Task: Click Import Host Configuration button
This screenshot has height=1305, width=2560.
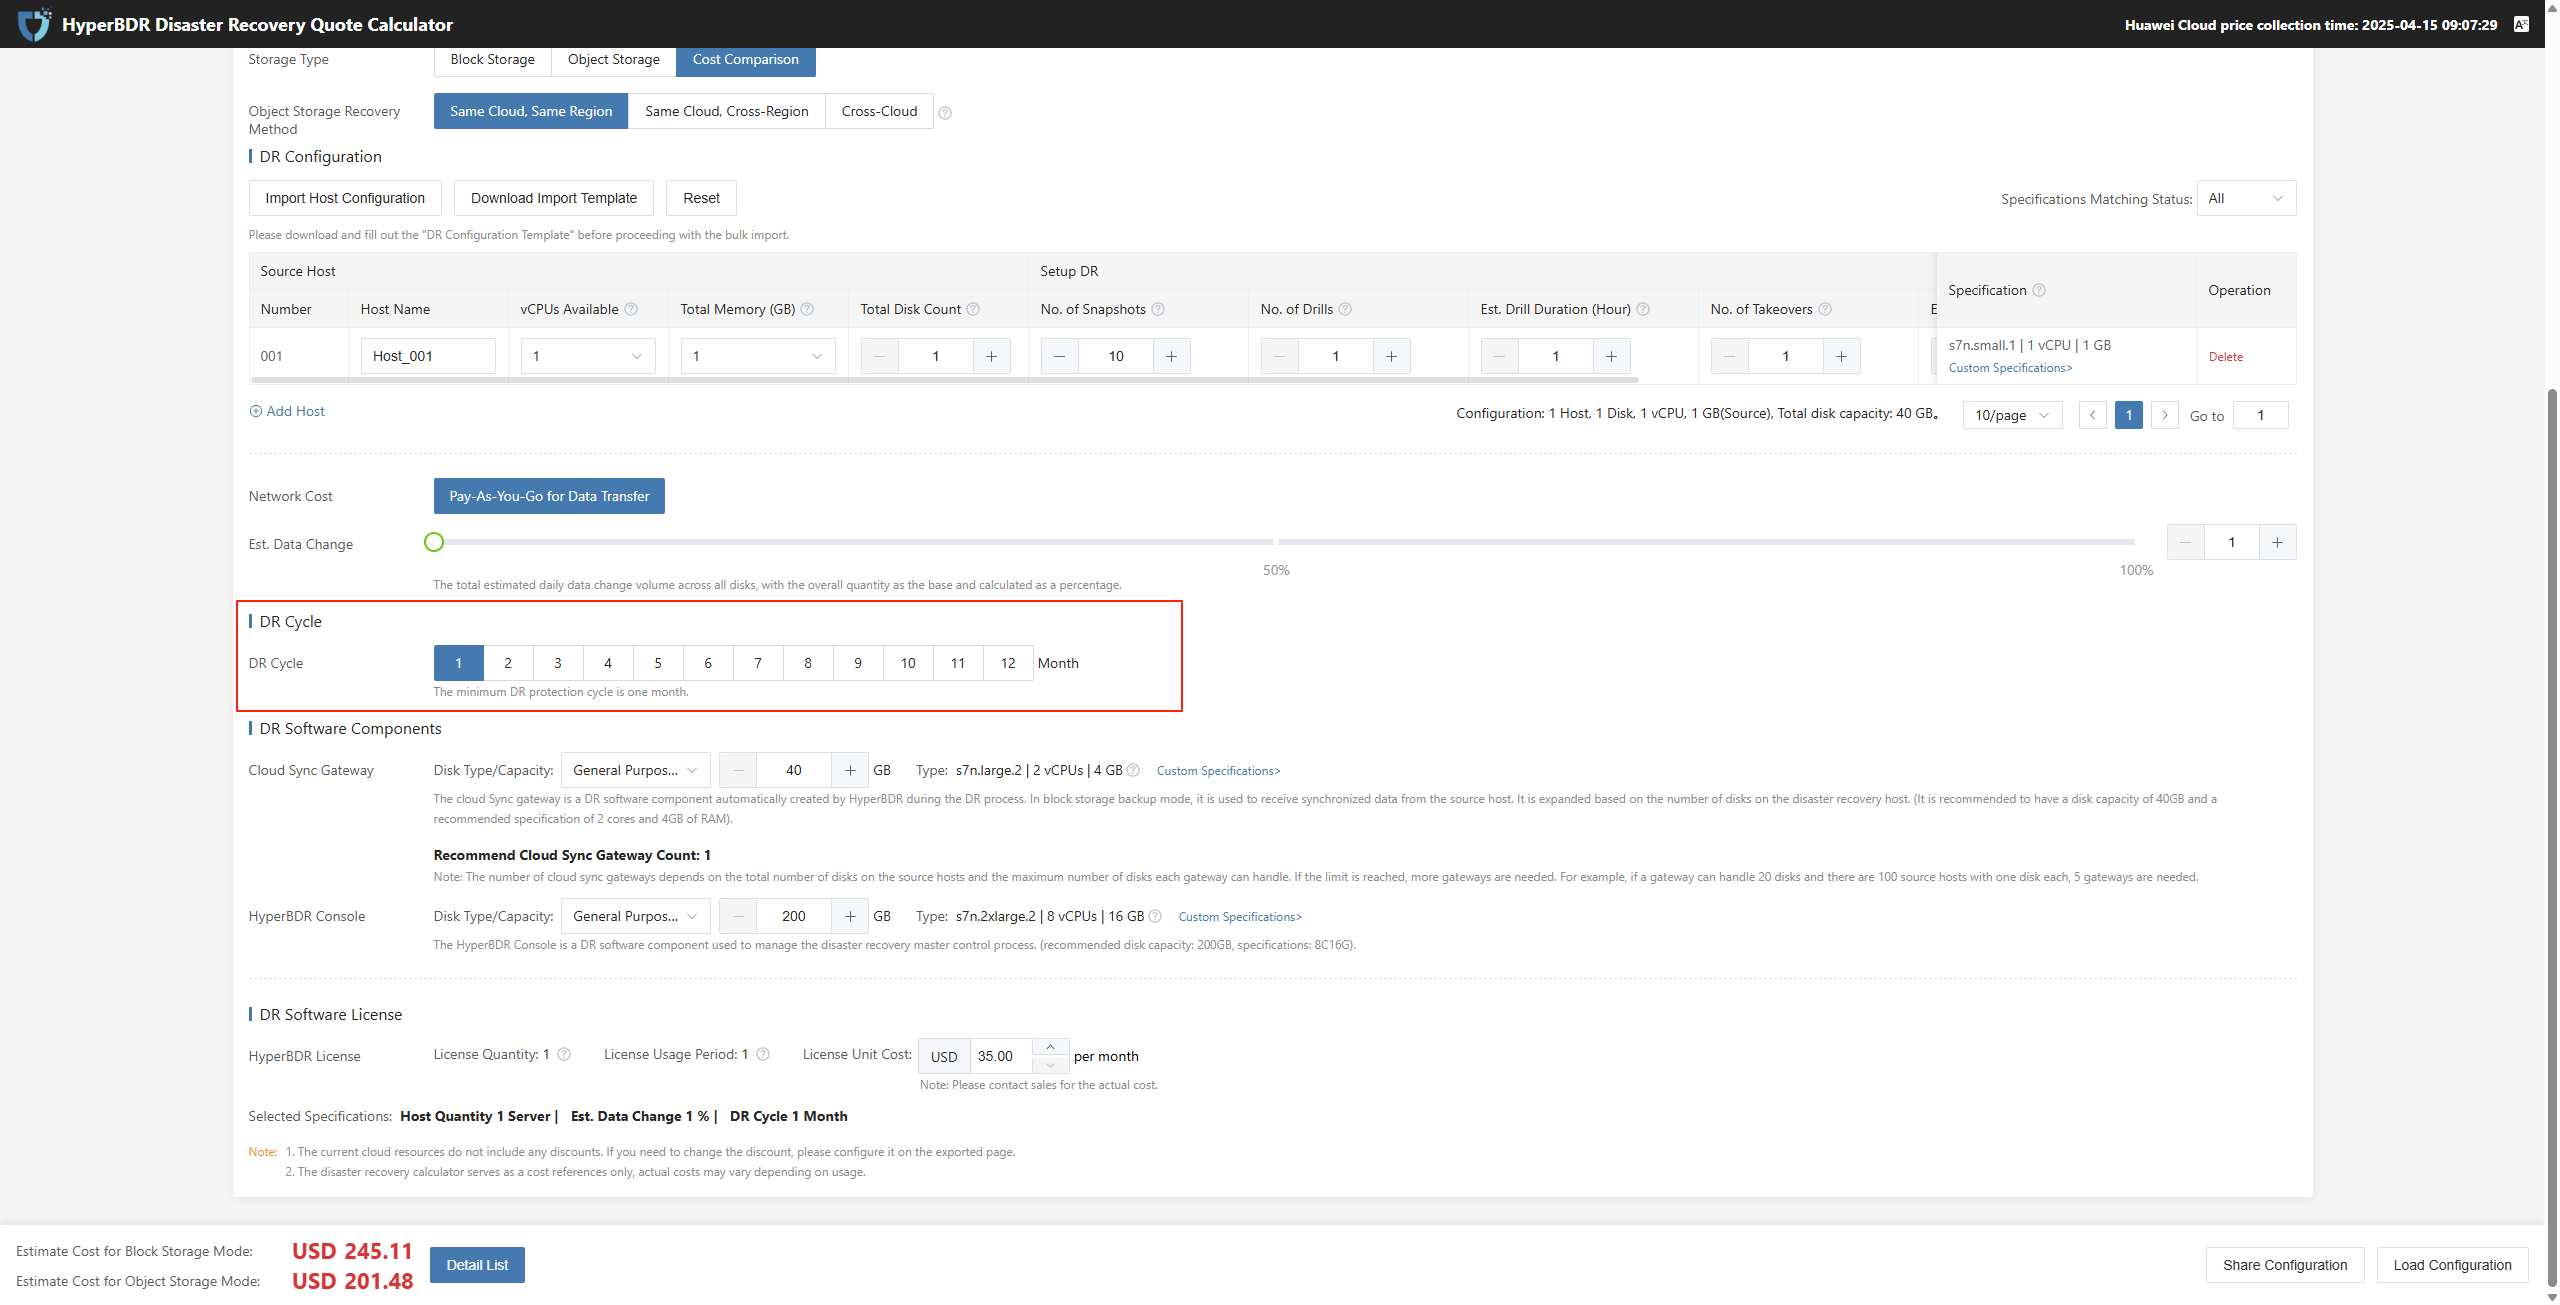Action: pos(345,199)
